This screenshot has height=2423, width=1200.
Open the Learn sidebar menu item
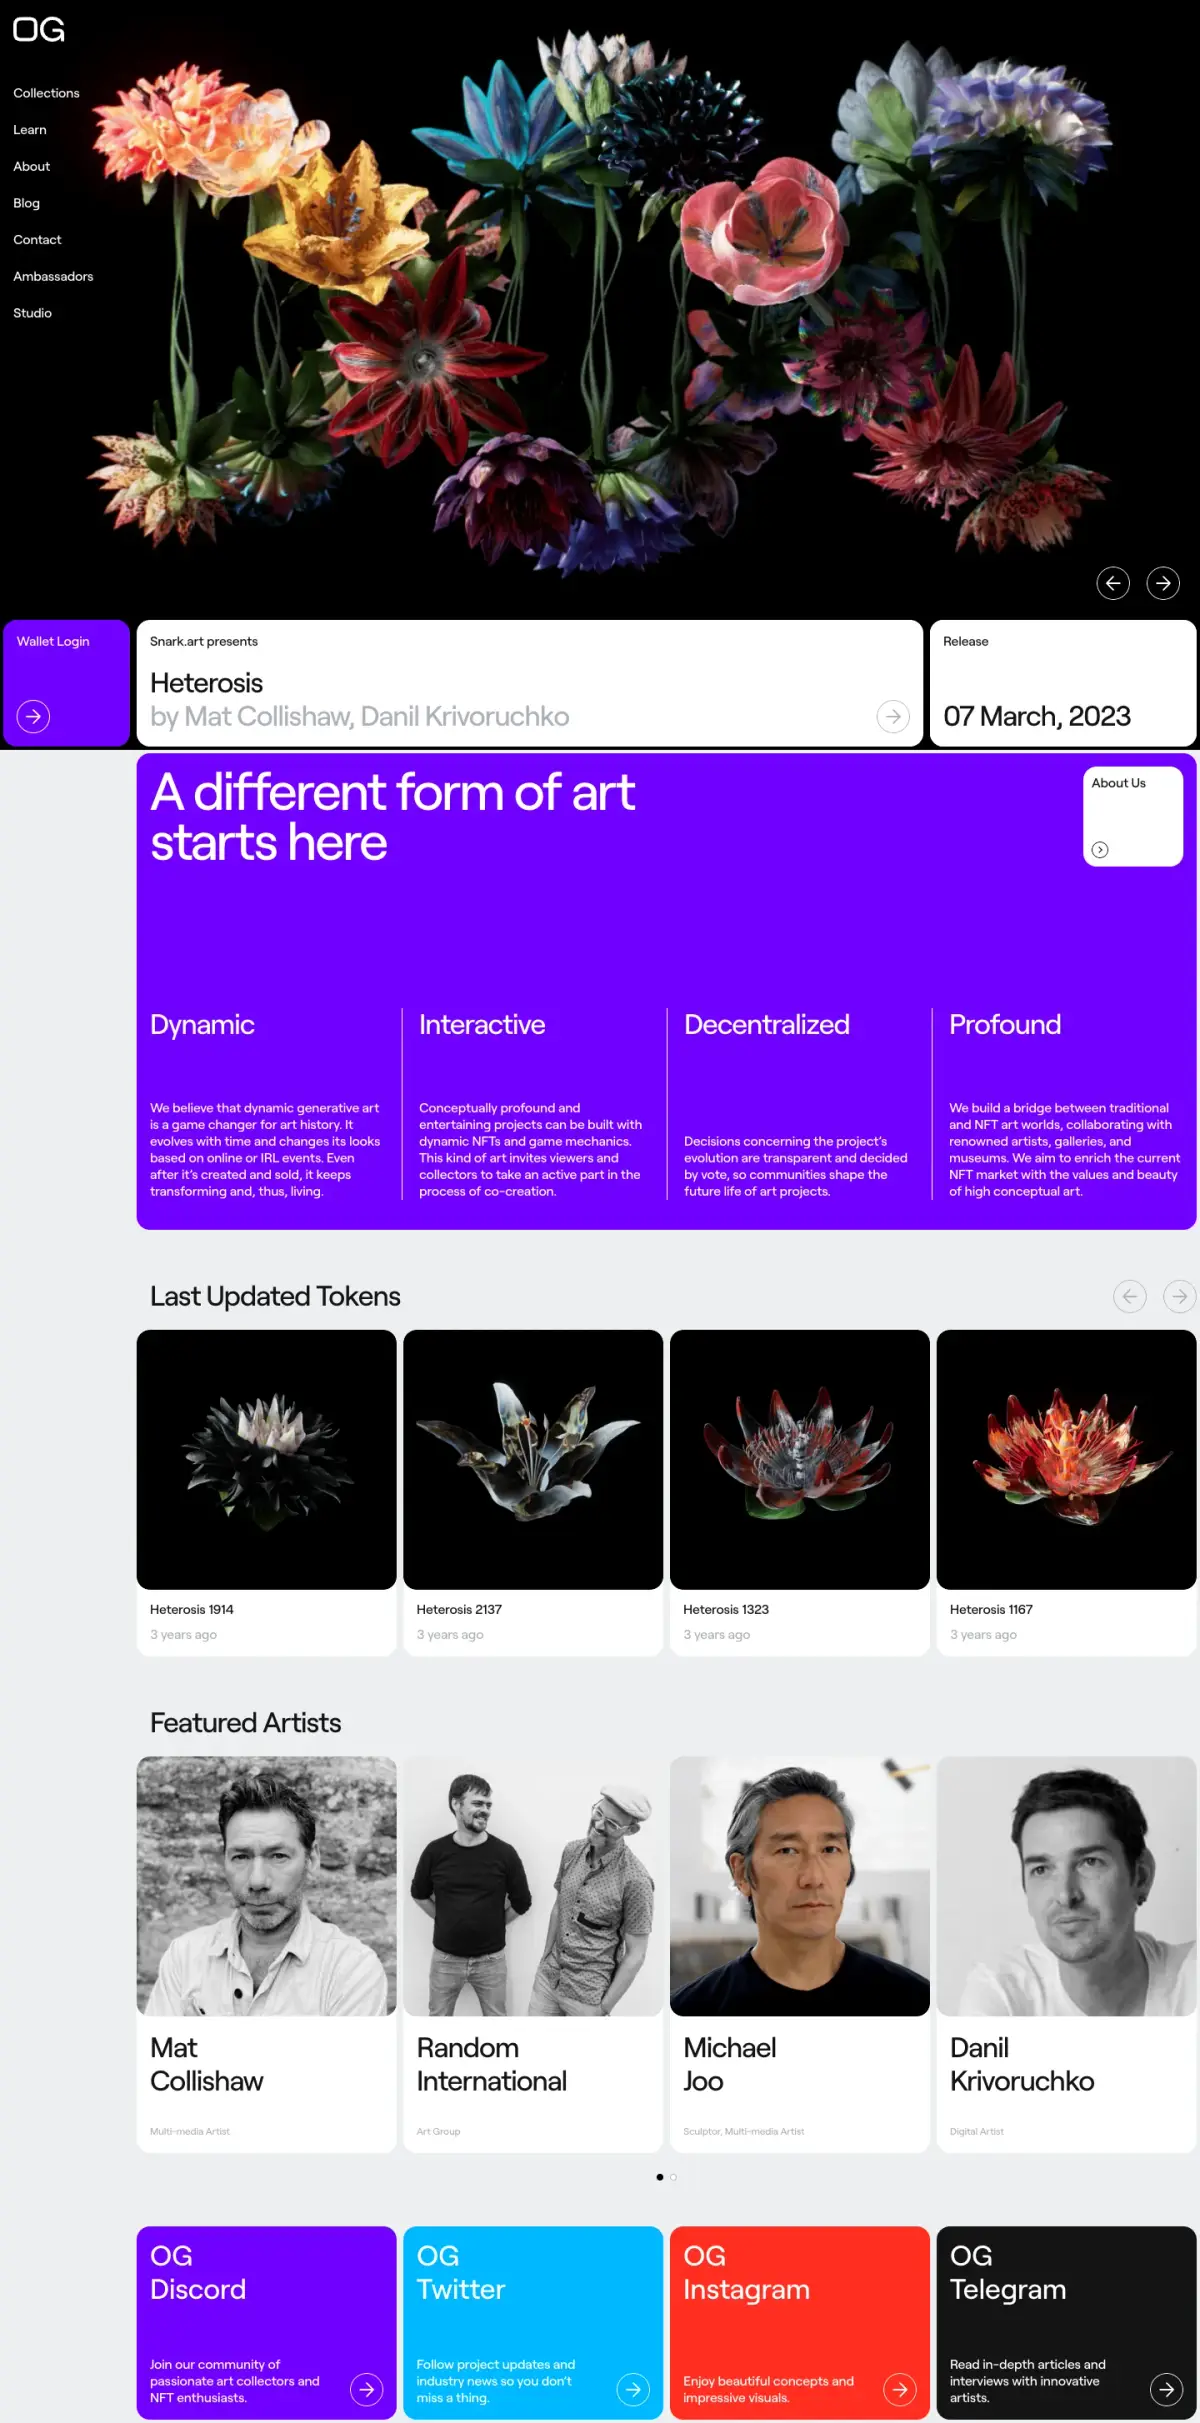30,130
